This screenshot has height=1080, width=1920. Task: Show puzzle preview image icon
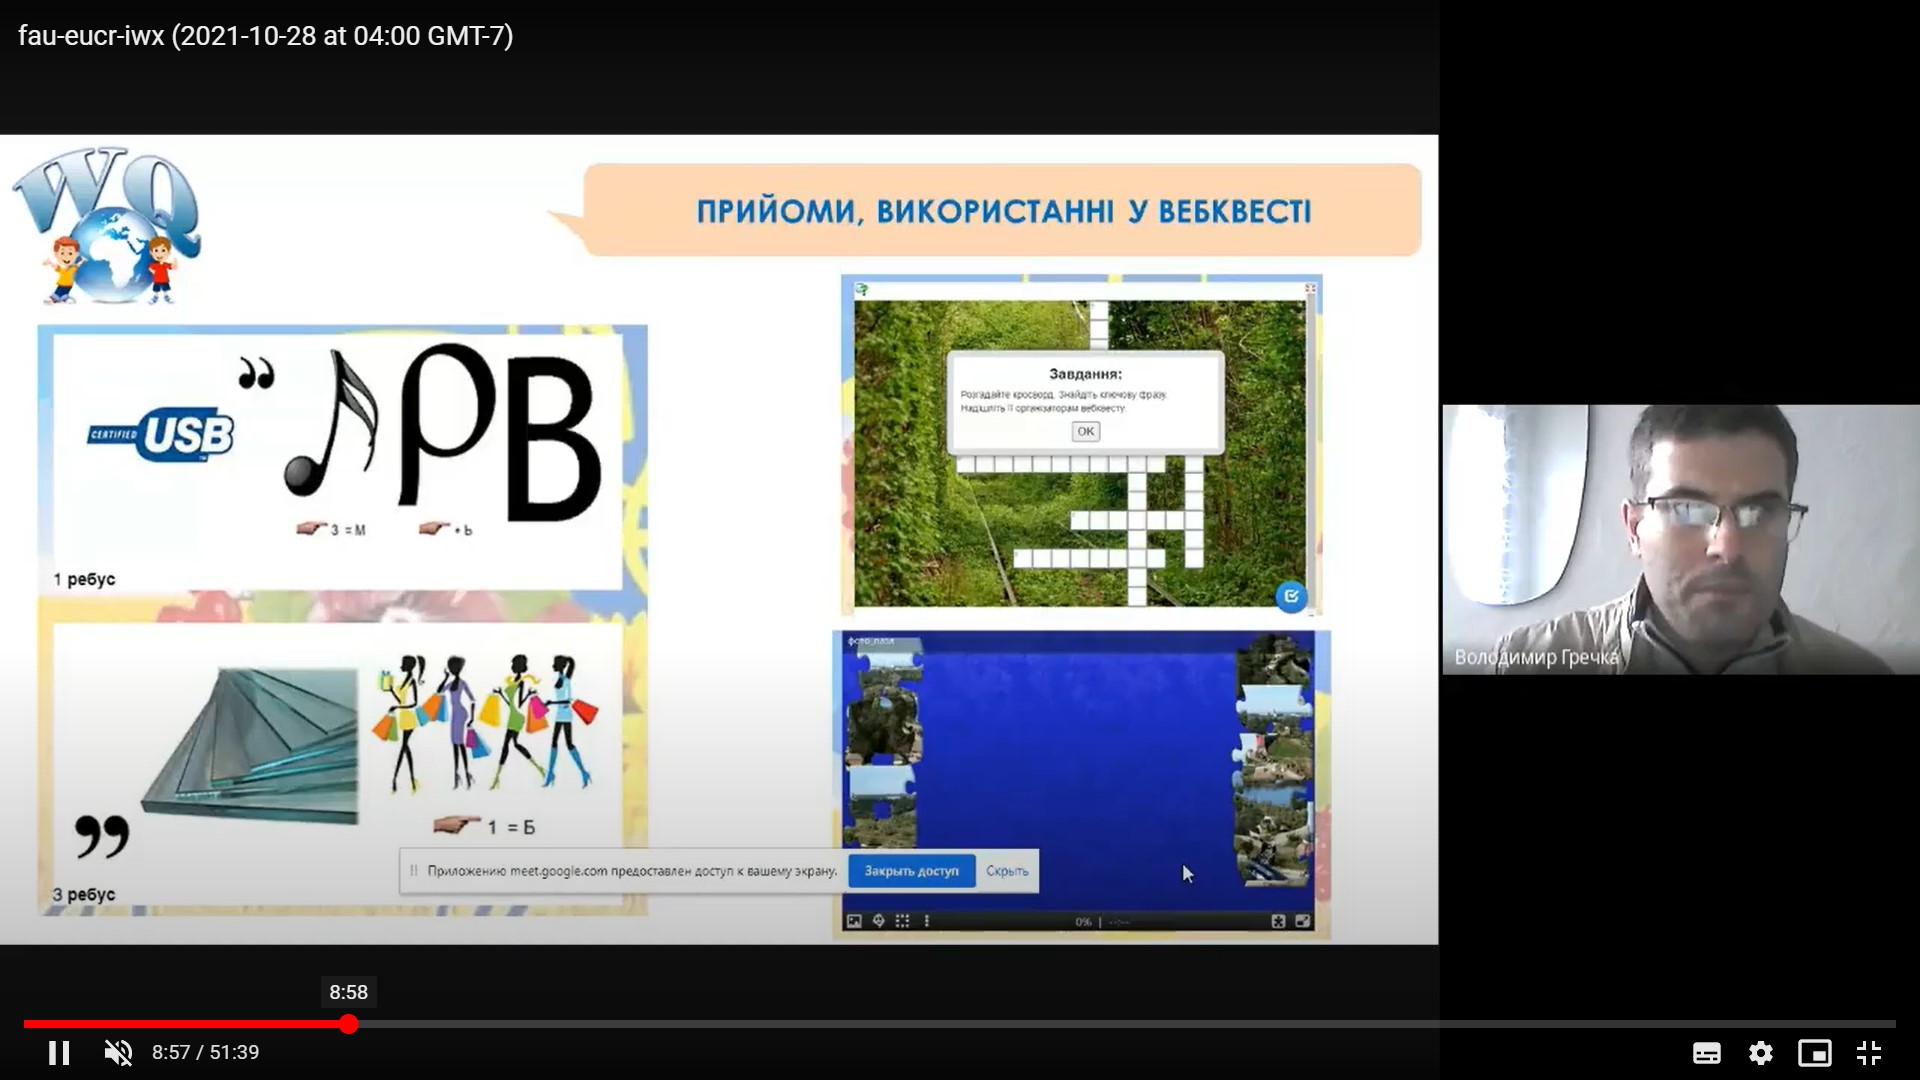coord(854,921)
